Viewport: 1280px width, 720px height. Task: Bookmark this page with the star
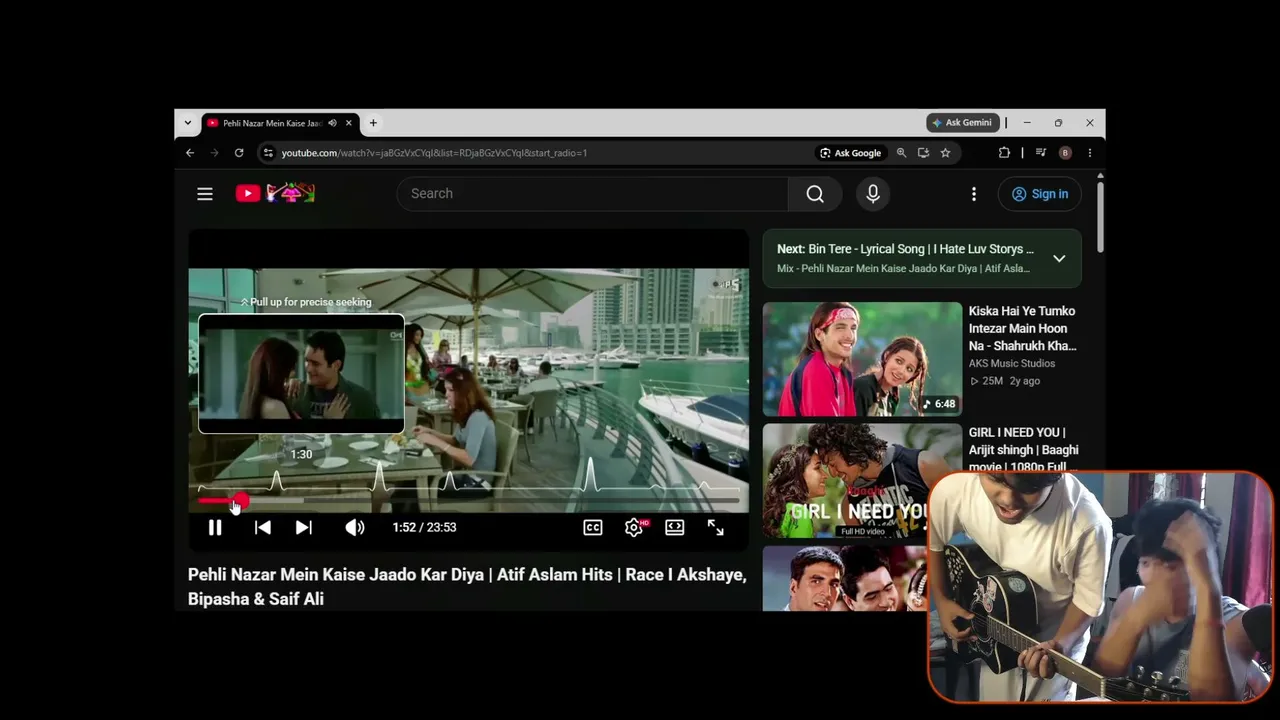pyautogui.click(x=945, y=153)
